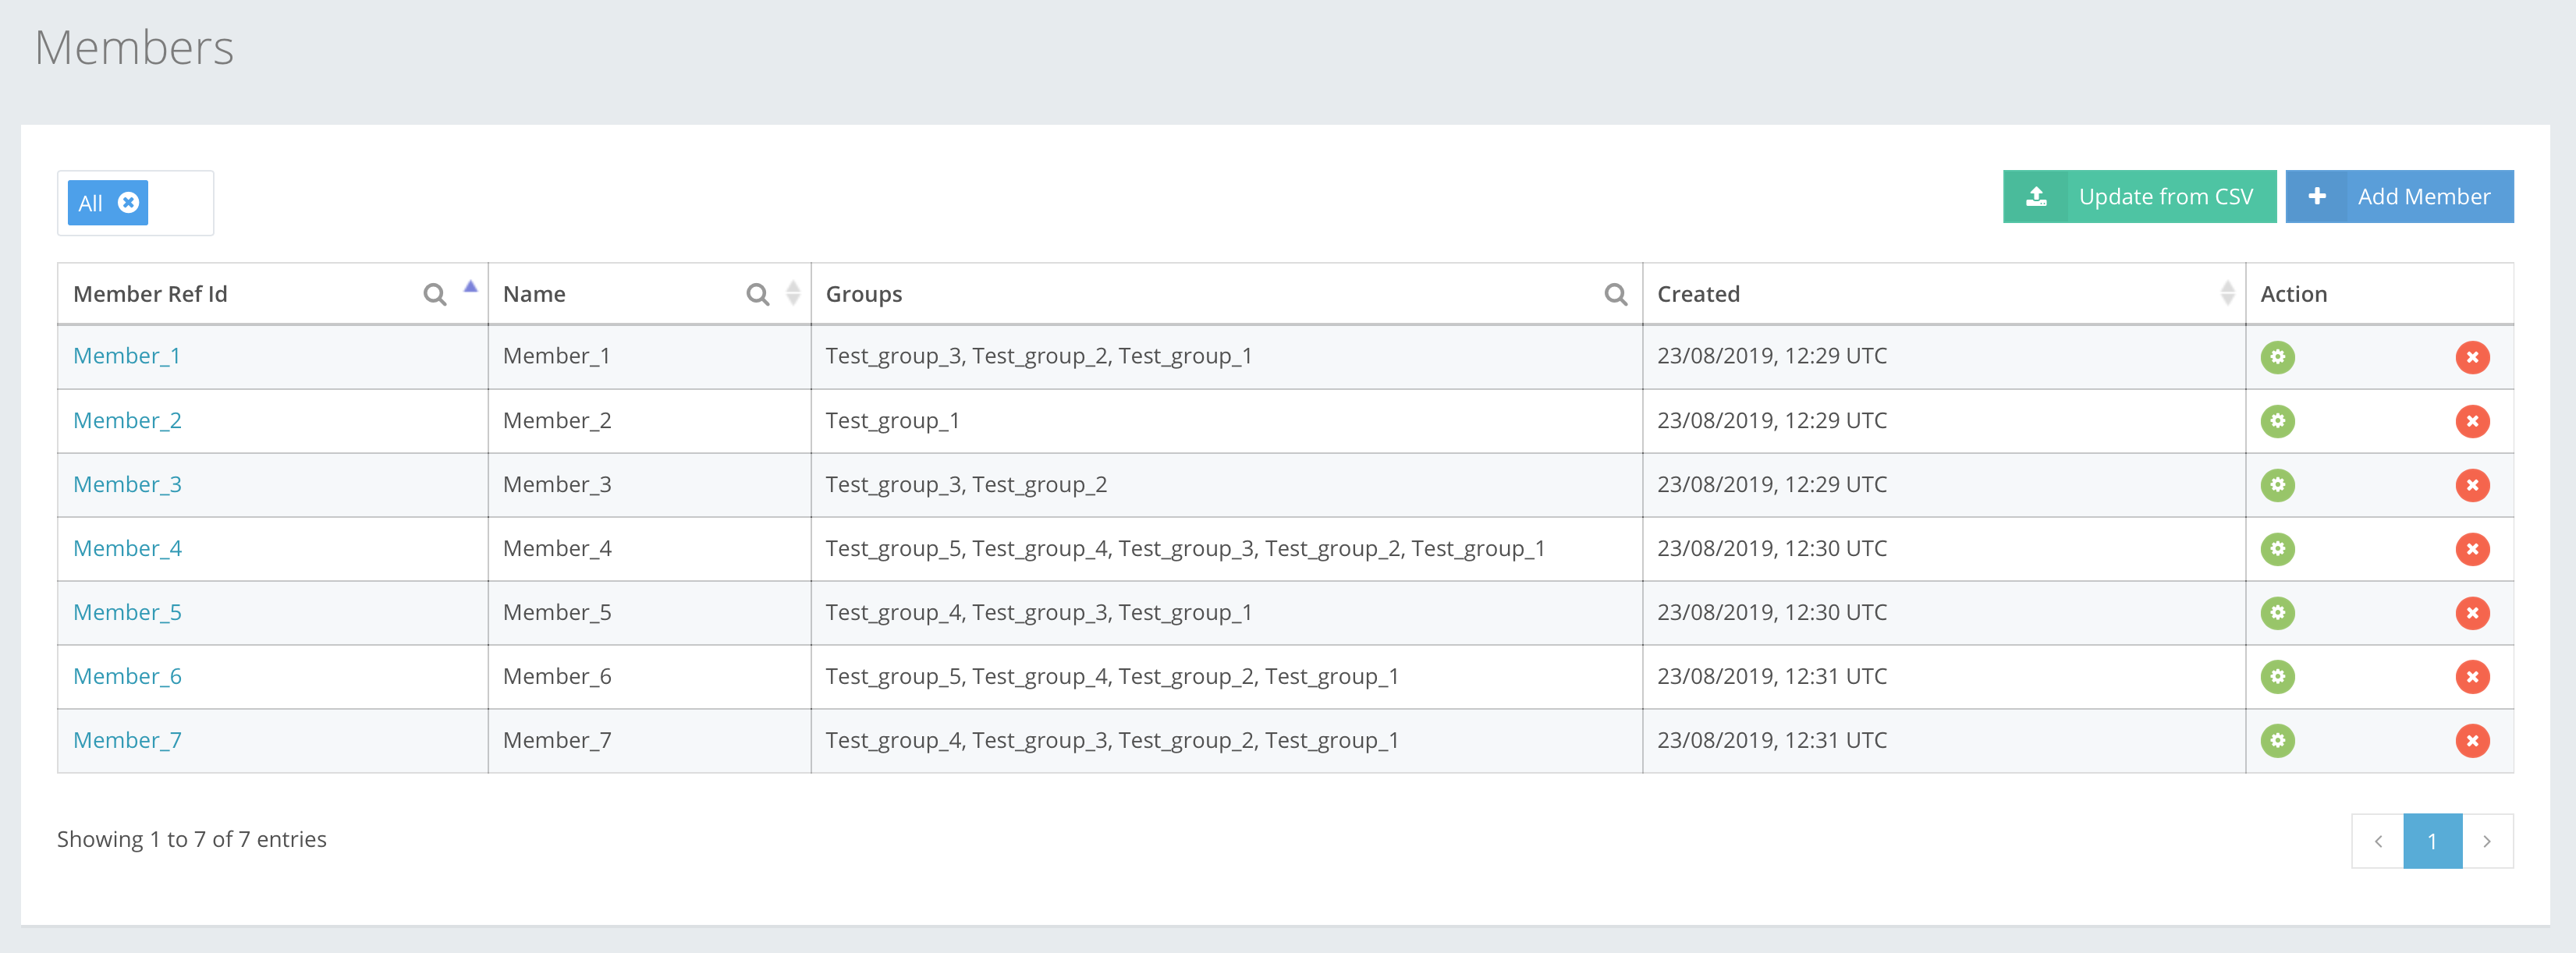Select page 1 in pagination
The image size is (2576, 953).
(2432, 841)
